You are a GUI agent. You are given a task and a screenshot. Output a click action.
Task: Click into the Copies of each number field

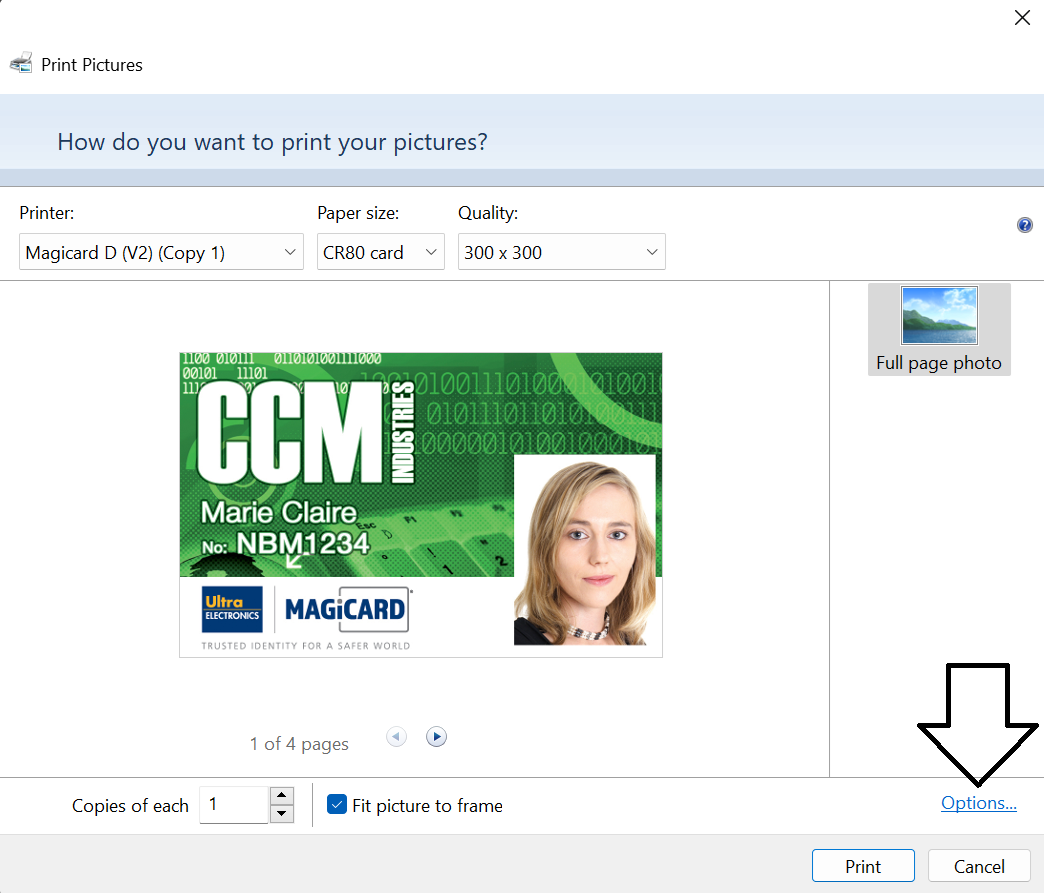click(234, 804)
